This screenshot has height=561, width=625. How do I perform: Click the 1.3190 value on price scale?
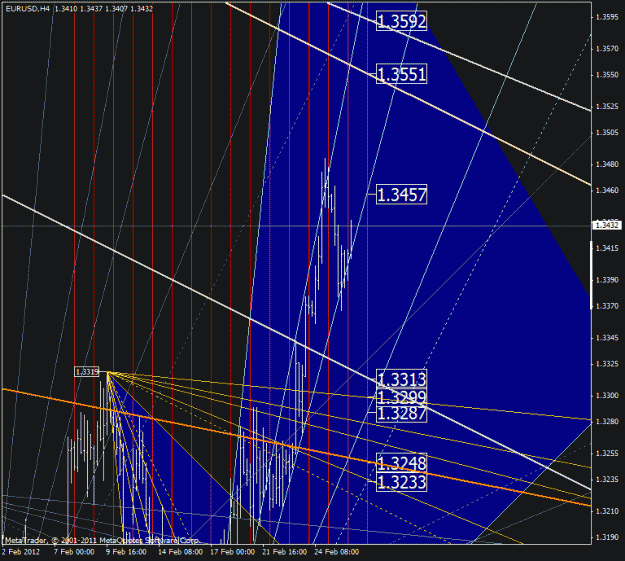point(607,537)
